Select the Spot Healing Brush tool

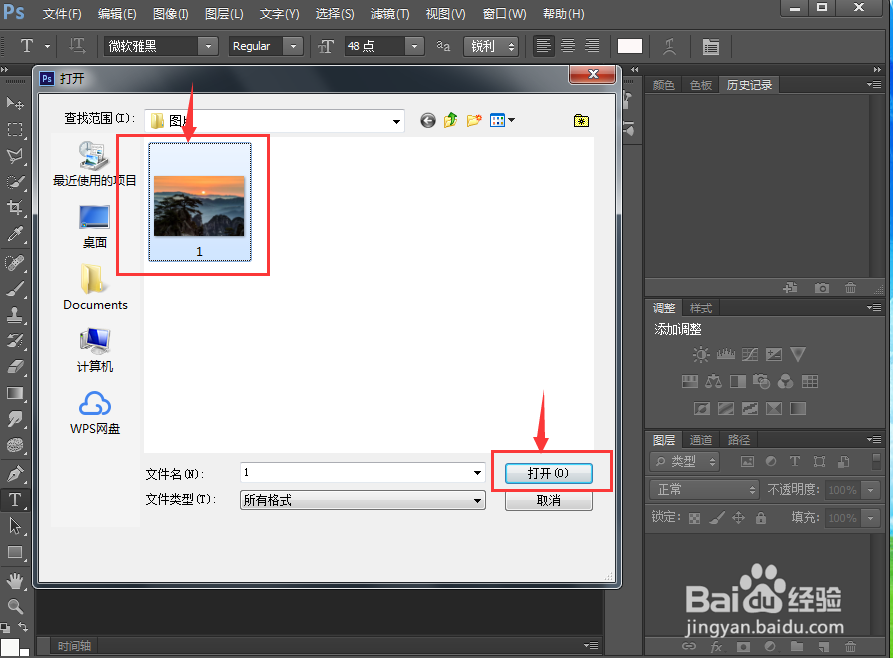[15, 263]
